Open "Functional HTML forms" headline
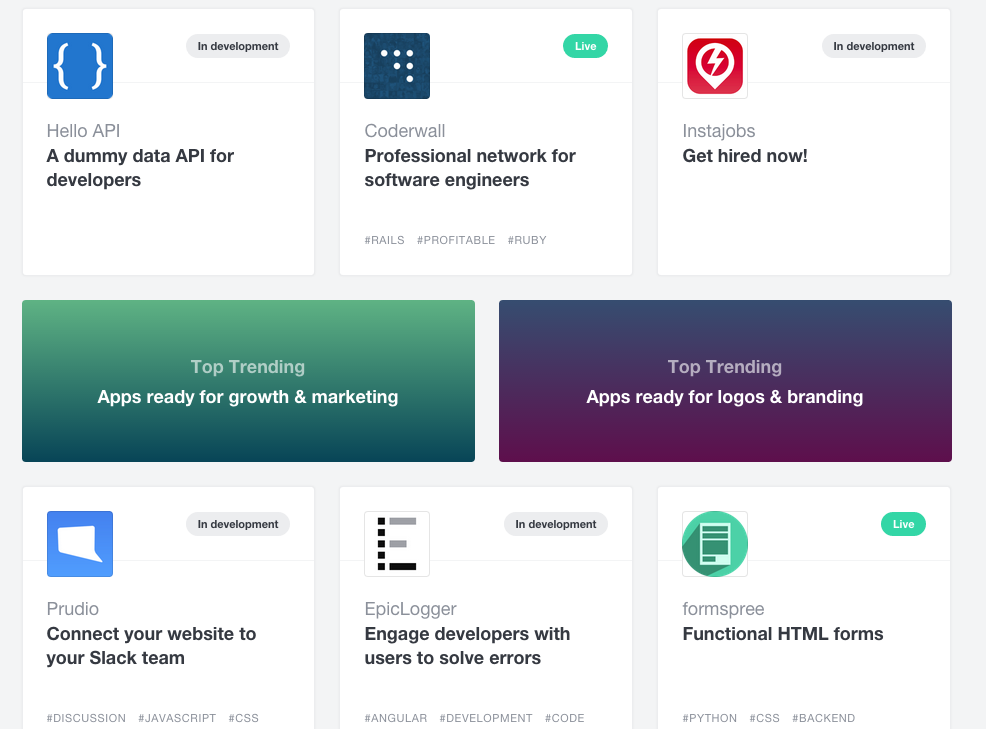986x729 pixels. (783, 634)
